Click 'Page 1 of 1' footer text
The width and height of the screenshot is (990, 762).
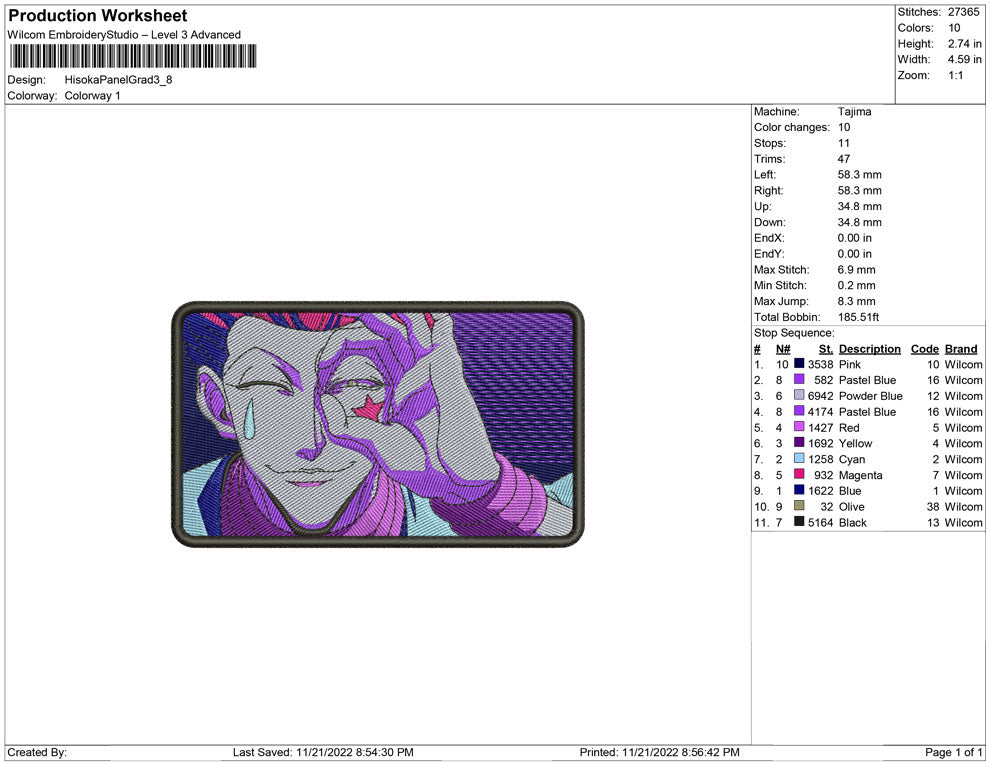click(x=953, y=752)
